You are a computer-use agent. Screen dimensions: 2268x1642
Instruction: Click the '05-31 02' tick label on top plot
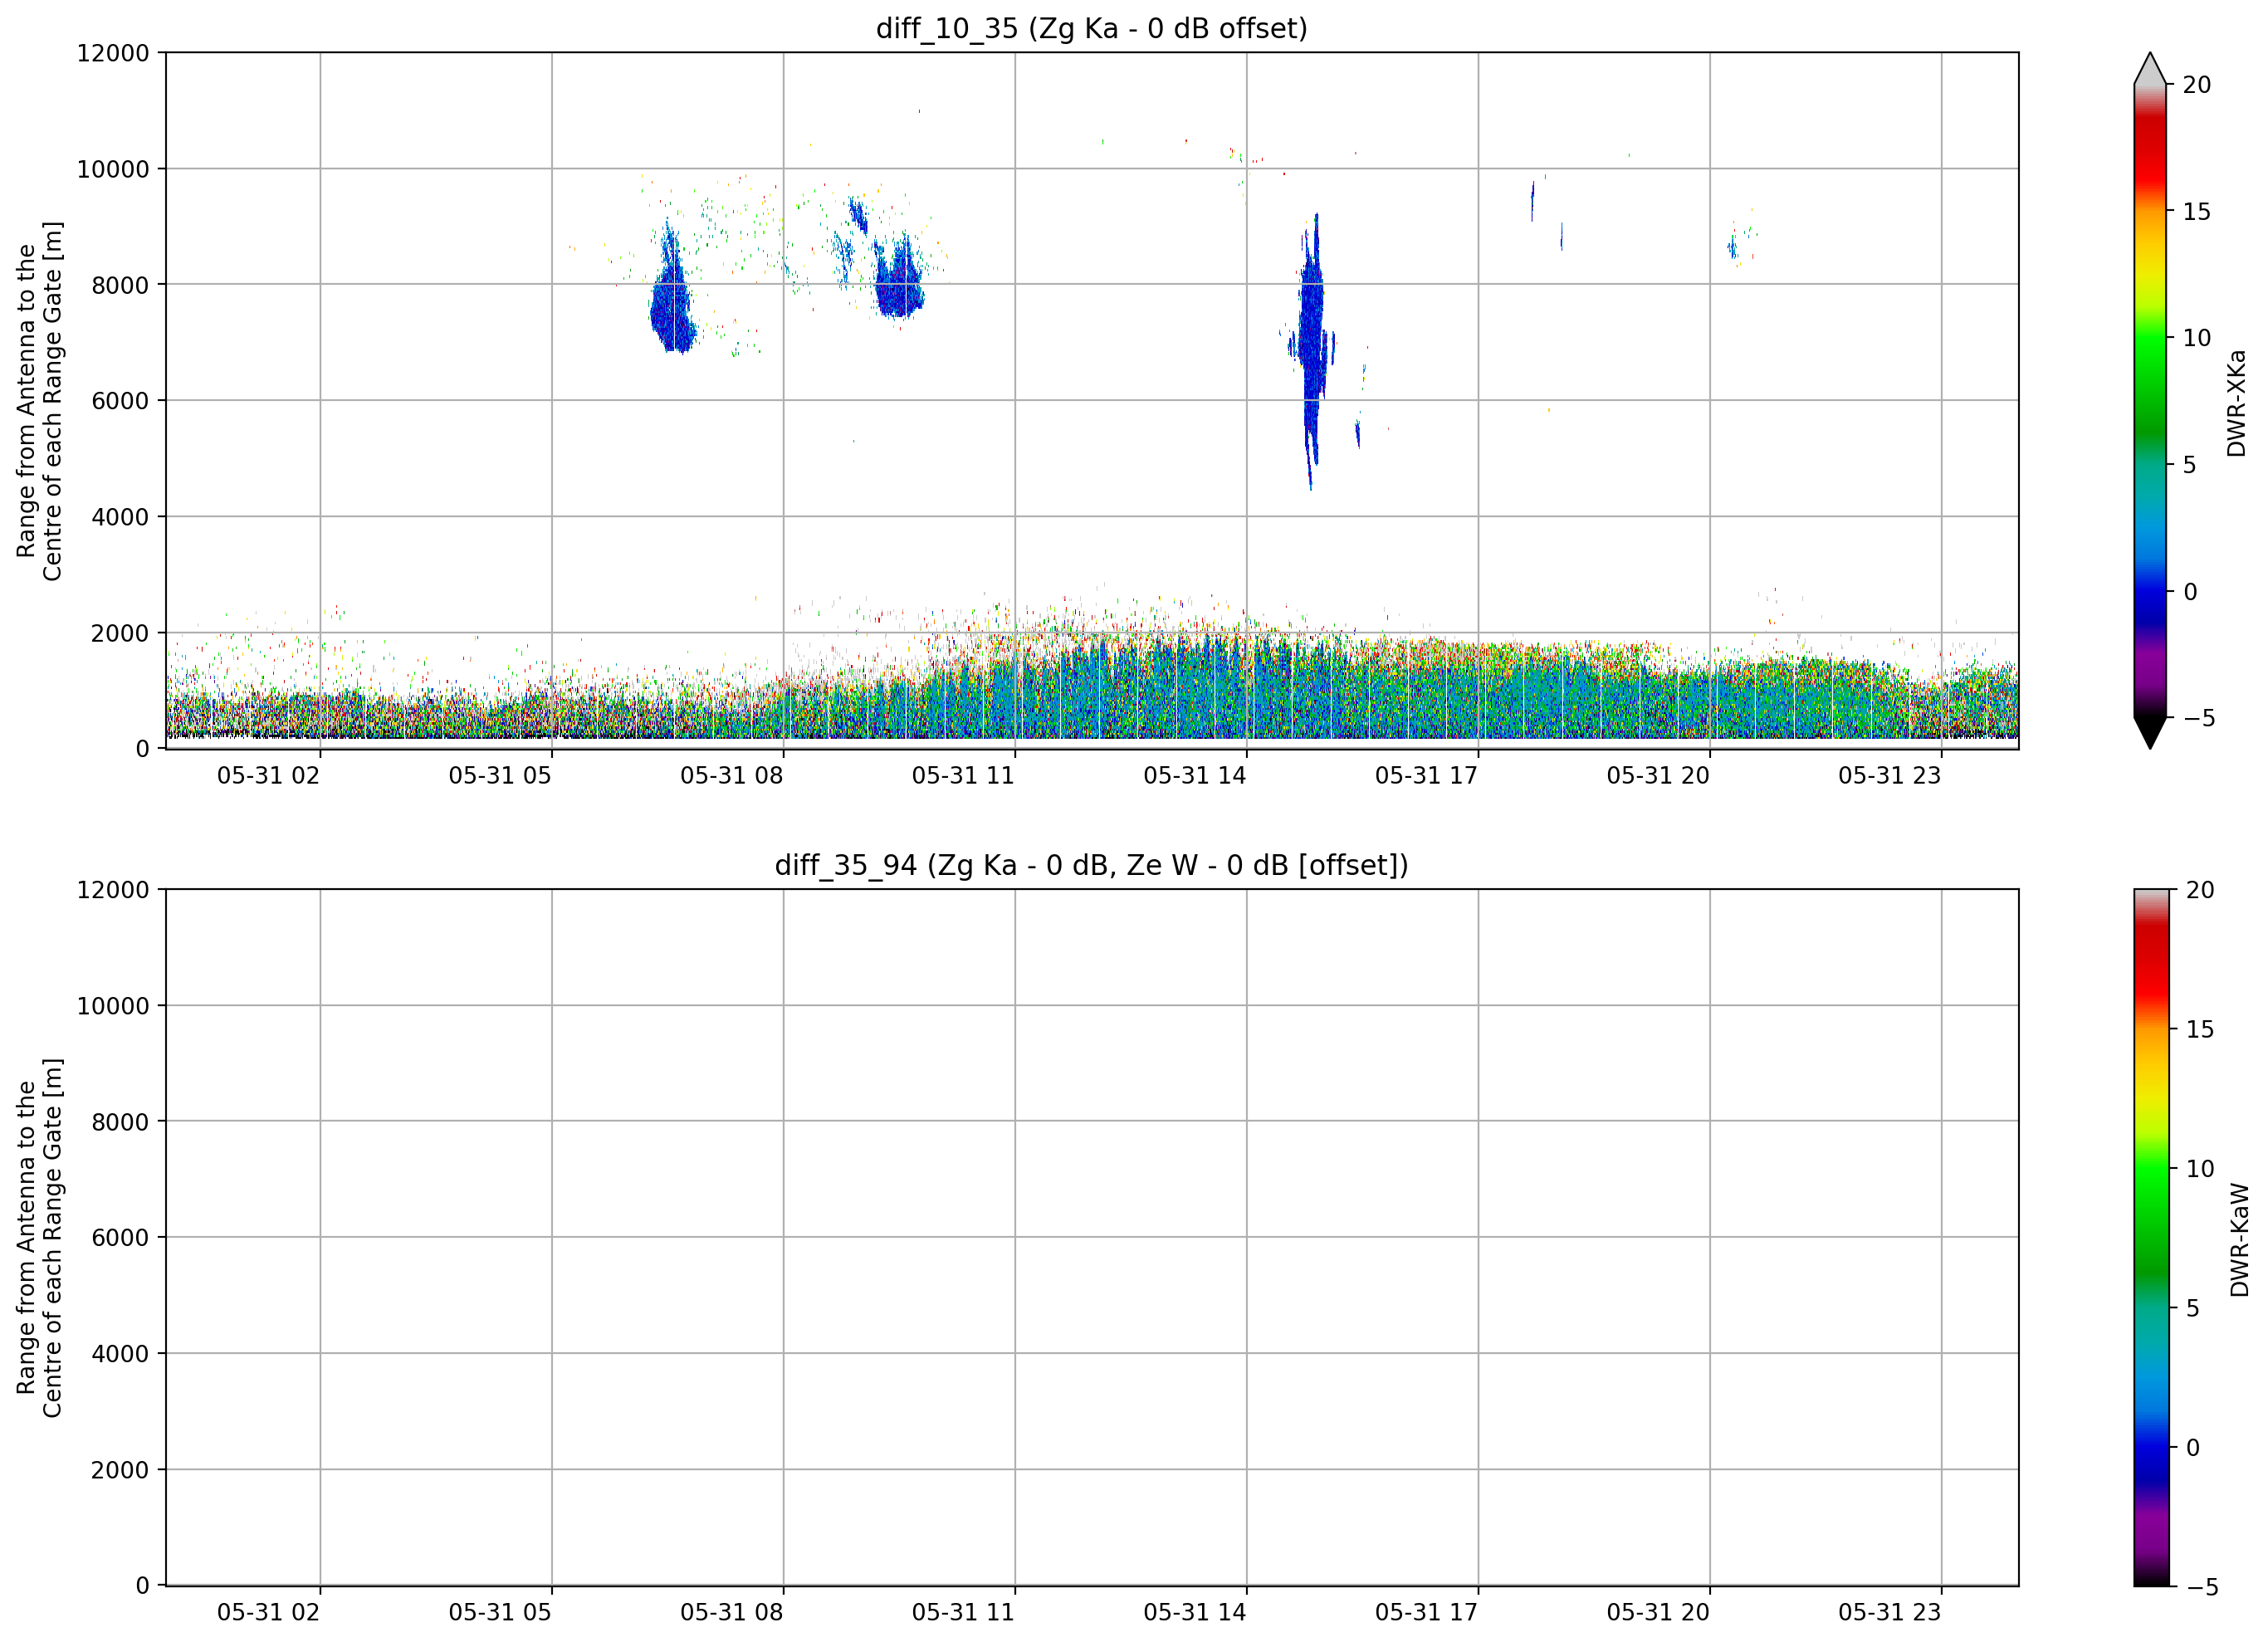268,775
